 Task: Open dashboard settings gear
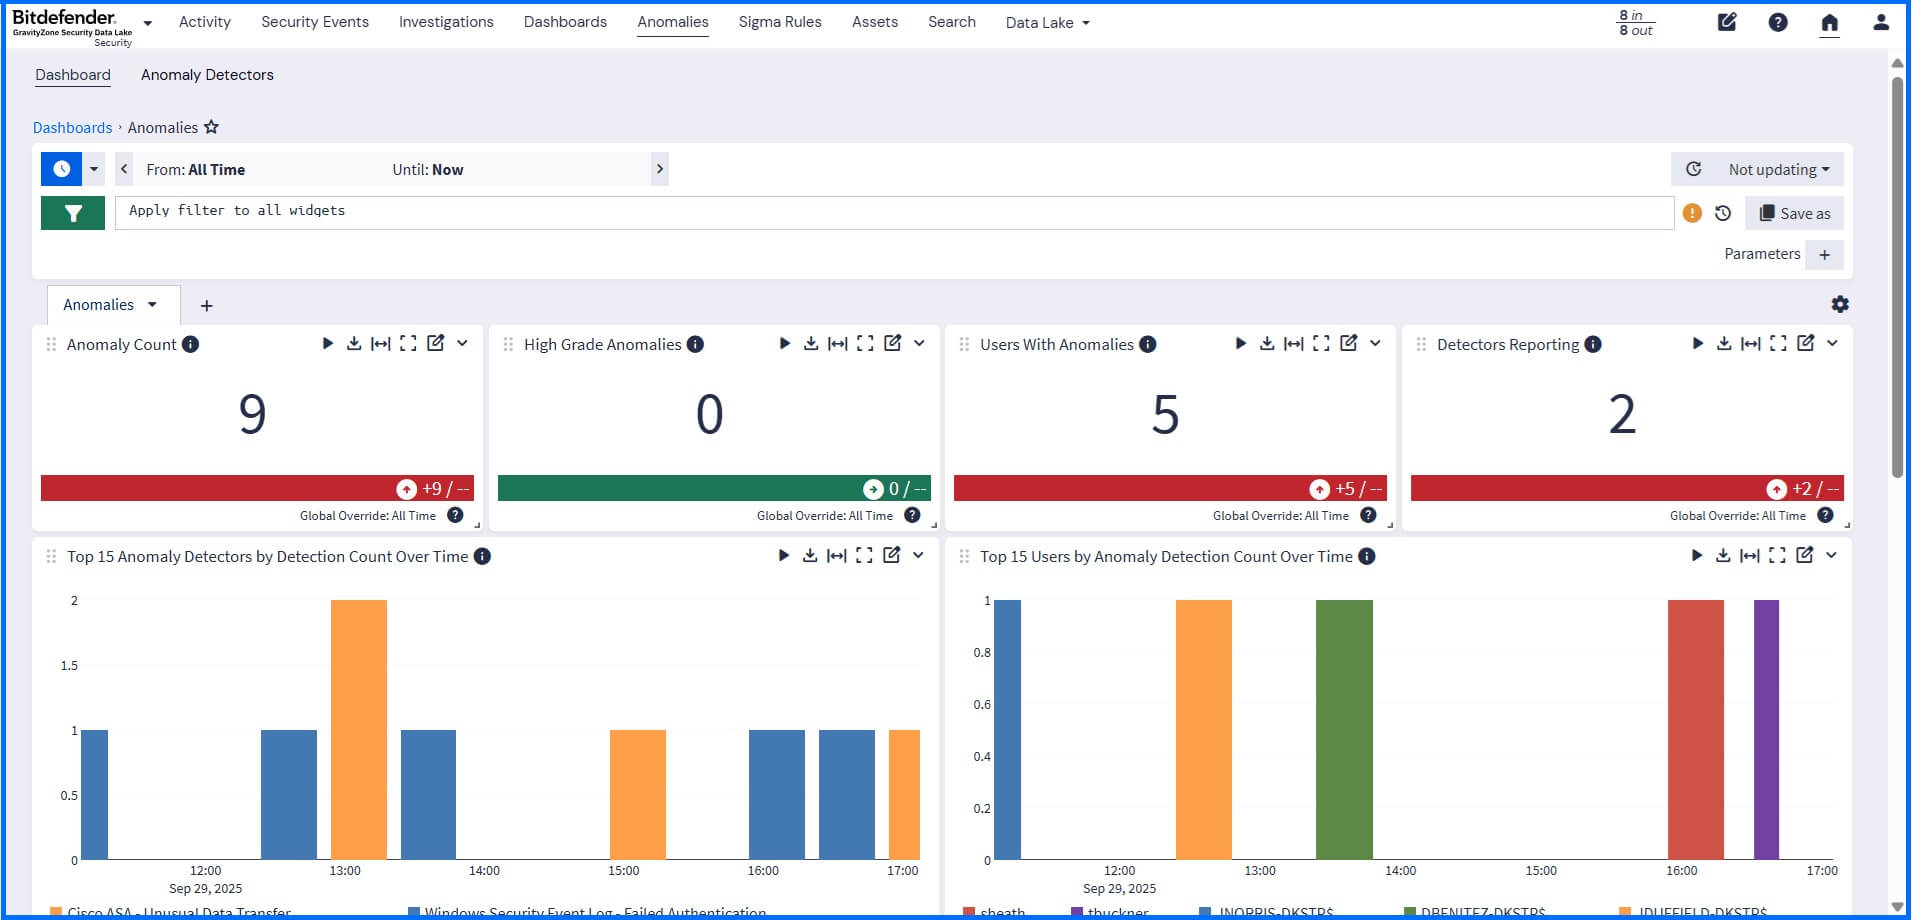[x=1840, y=304]
